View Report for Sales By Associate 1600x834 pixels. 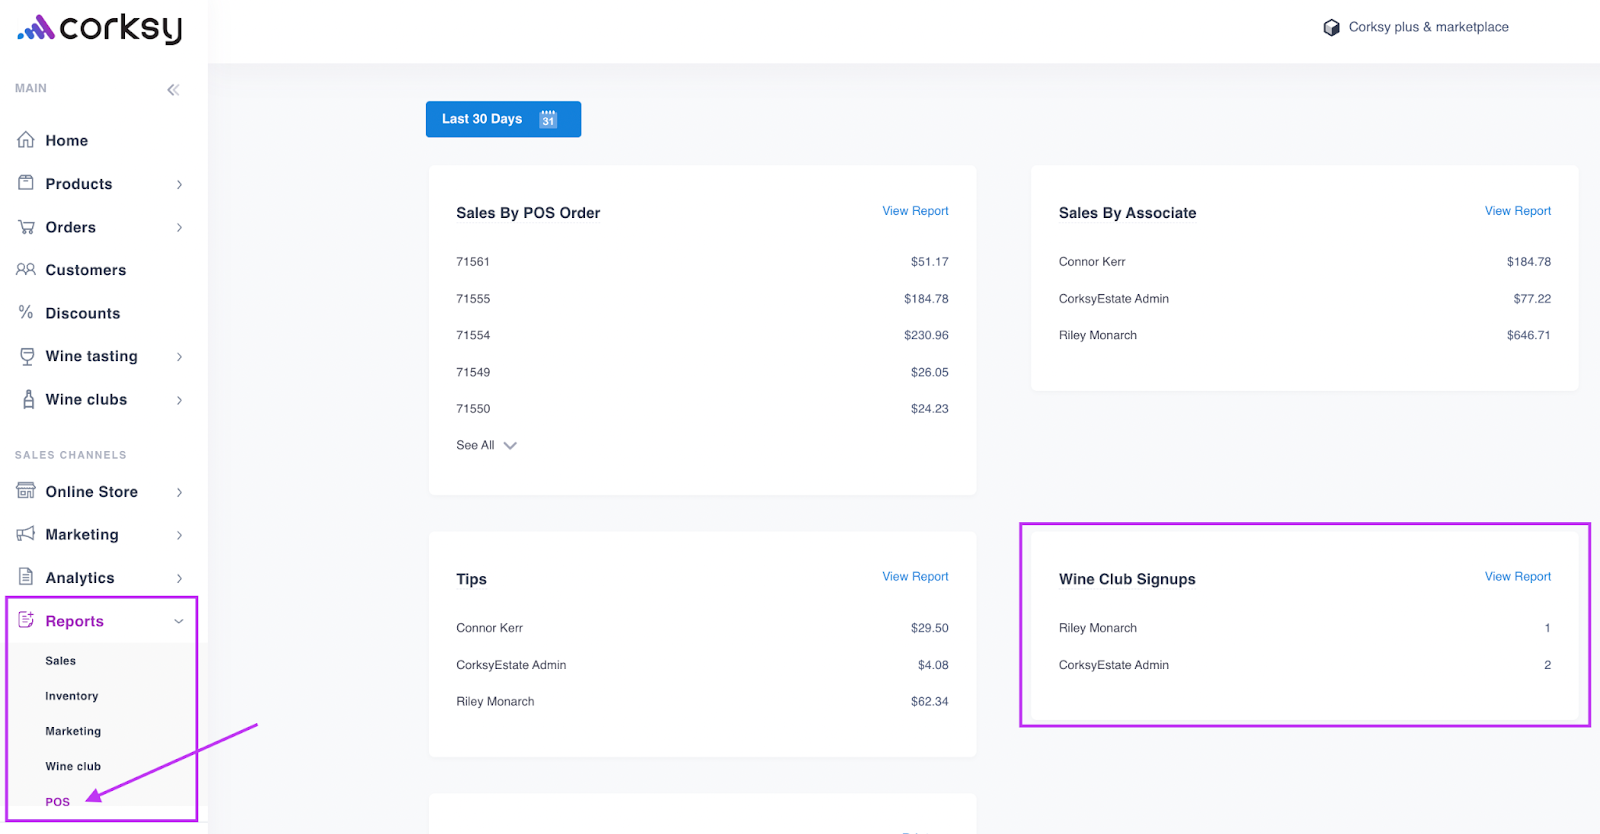coord(1517,211)
